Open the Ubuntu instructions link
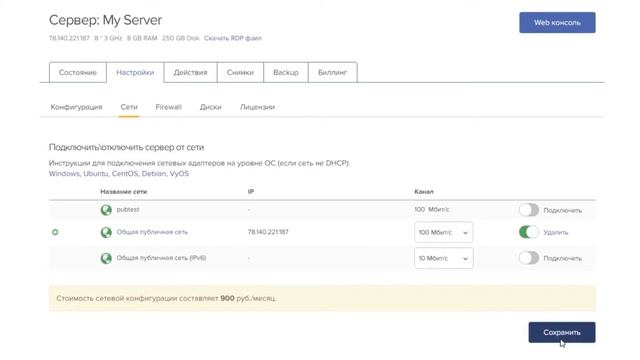Viewport: 640px width, 360px height. (x=96, y=173)
